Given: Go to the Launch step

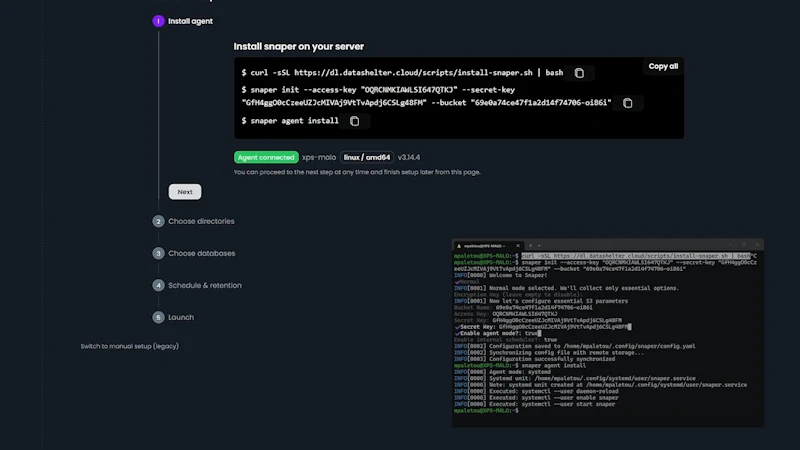Looking at the screenshot, I should [x=181, y=317].
